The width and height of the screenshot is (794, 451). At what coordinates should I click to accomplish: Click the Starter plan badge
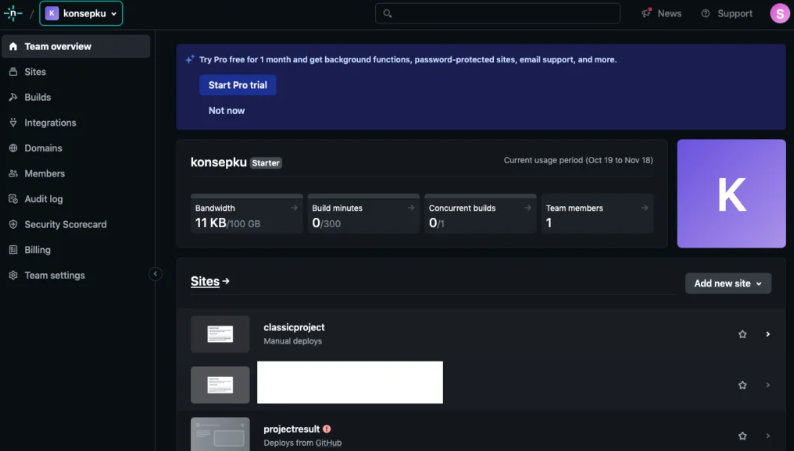[x=266, y=163]
